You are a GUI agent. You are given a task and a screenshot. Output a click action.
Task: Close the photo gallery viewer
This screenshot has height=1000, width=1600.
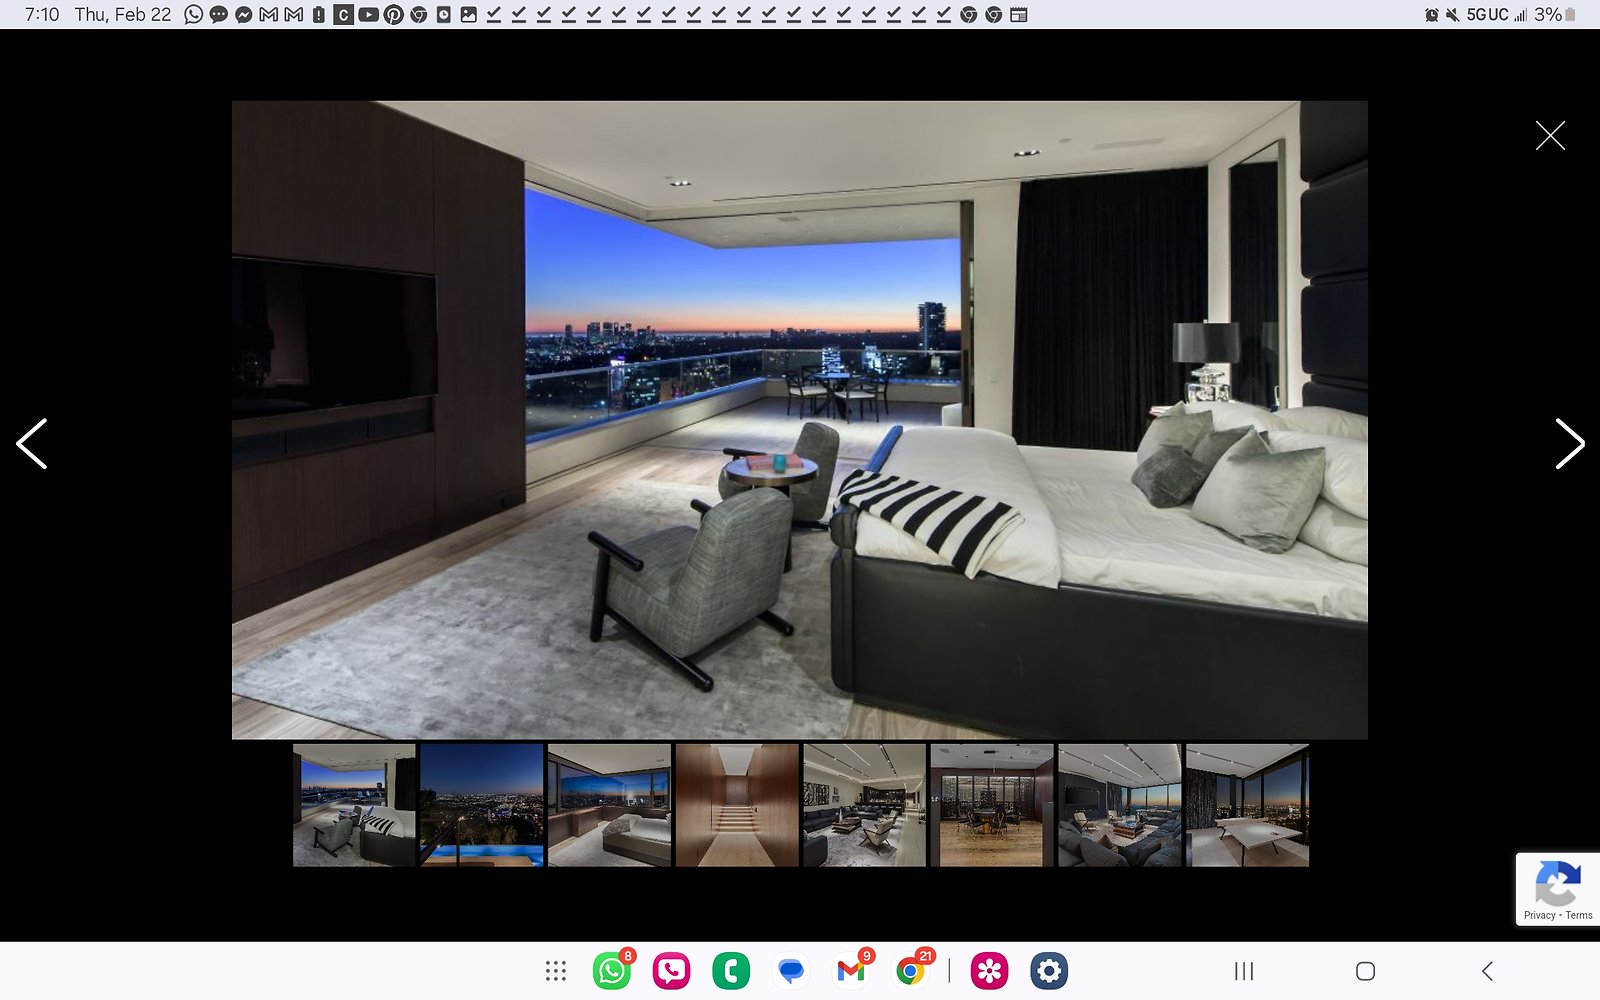(x=1550, y=135)
